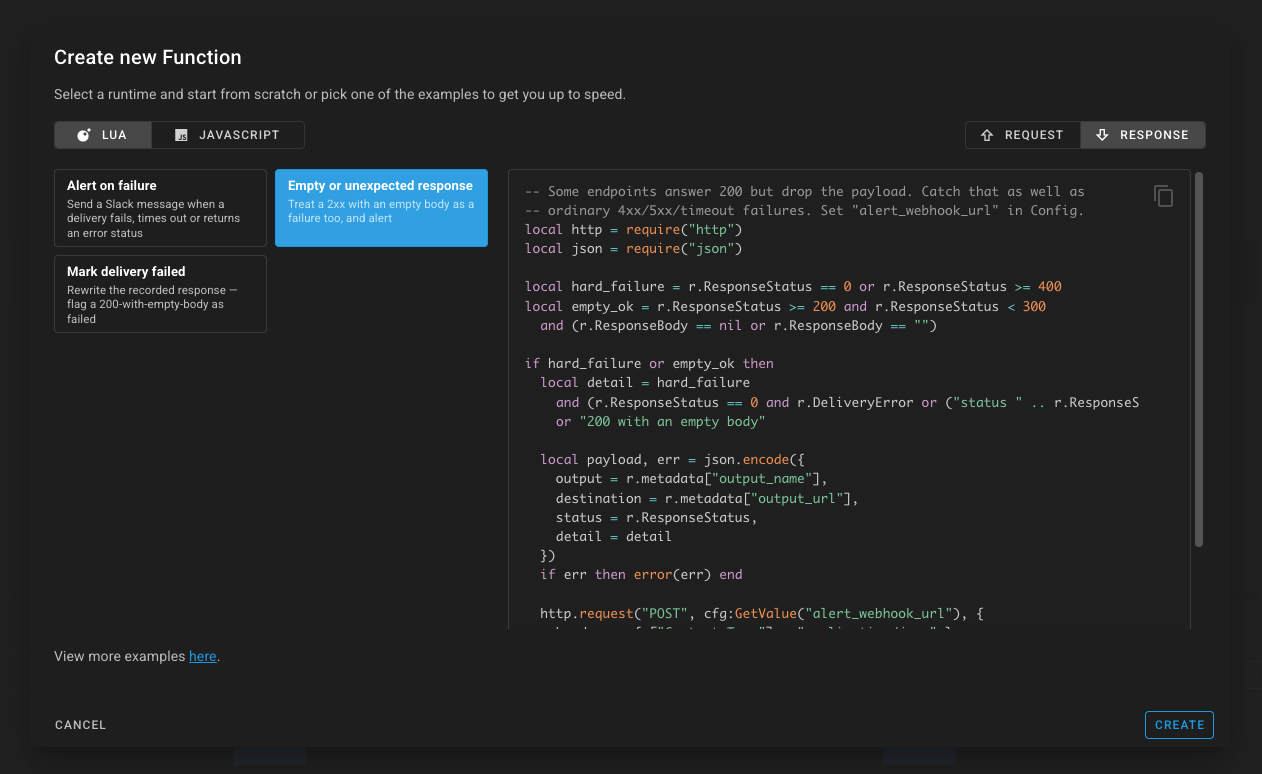Select the JAVASCRIPT runtime
The image size is (1262, 774).
(228, 135)
